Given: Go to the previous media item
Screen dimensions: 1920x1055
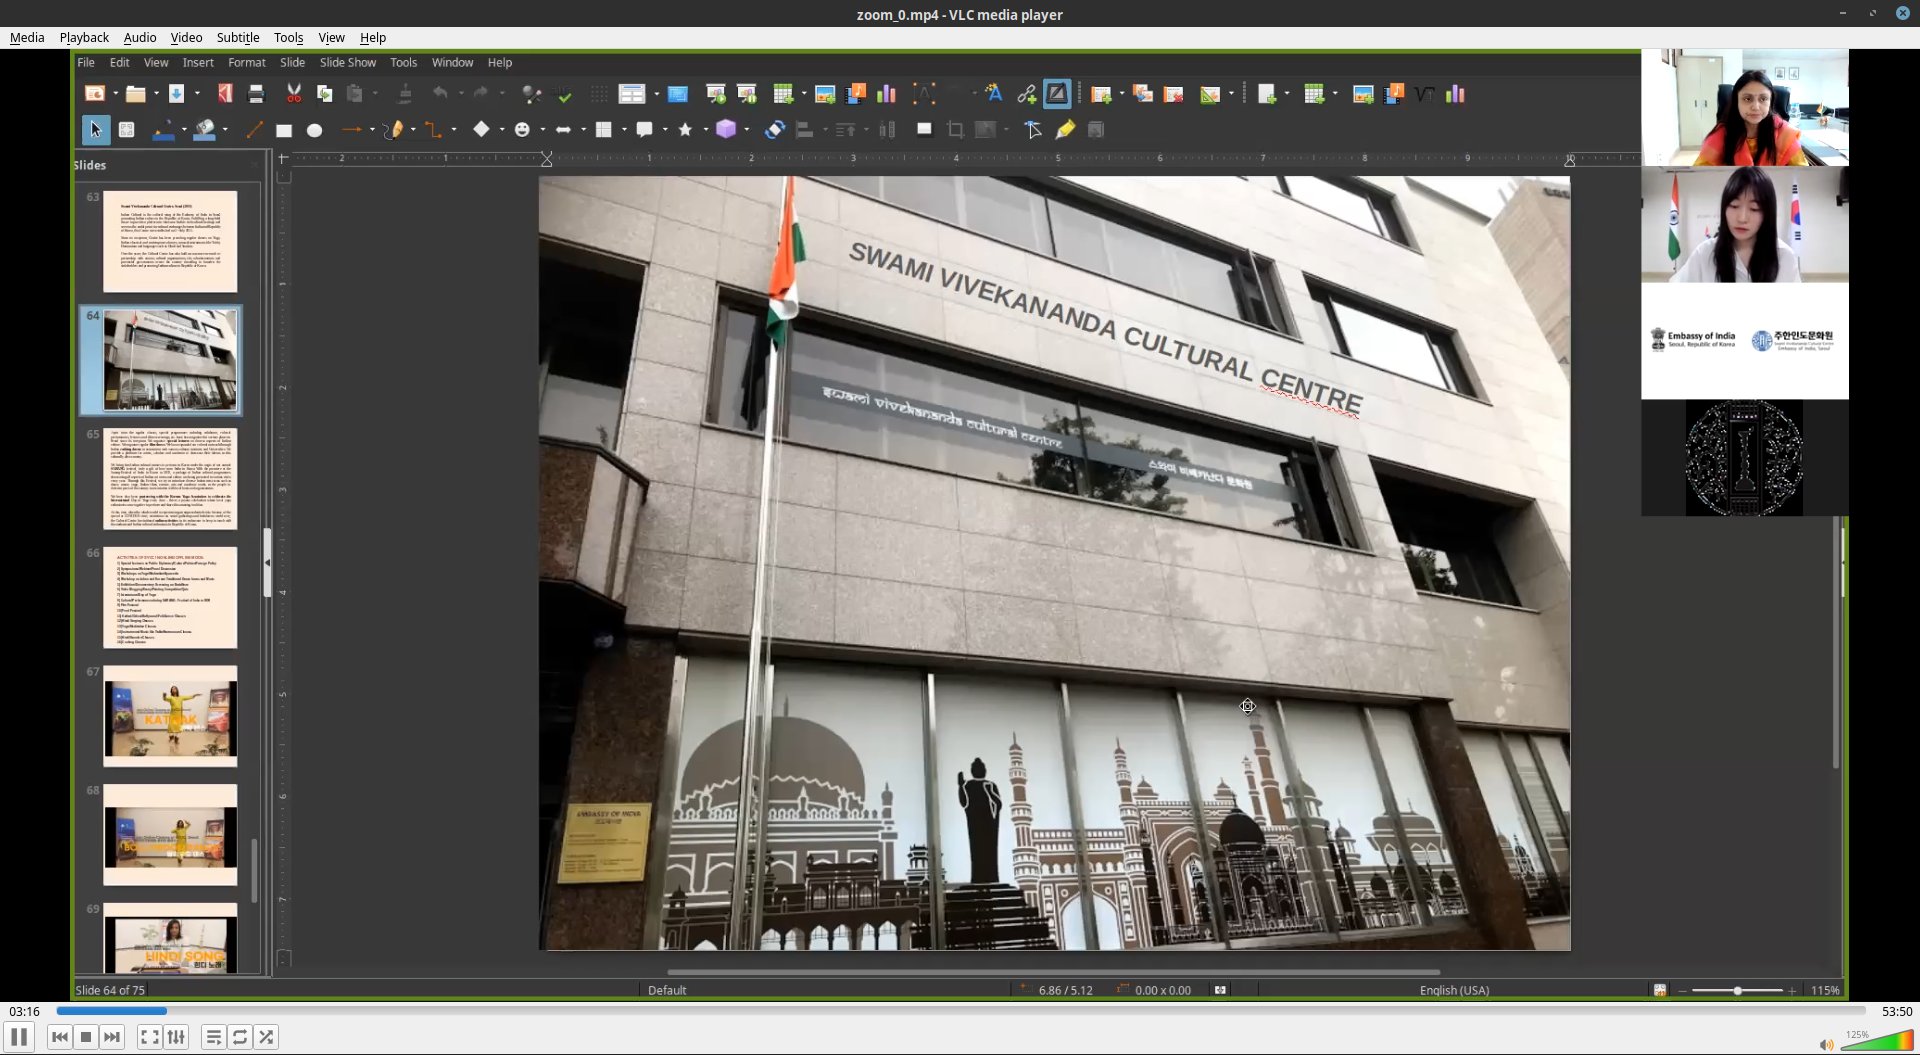Looking at the screenshot, I should (60, 1037).
